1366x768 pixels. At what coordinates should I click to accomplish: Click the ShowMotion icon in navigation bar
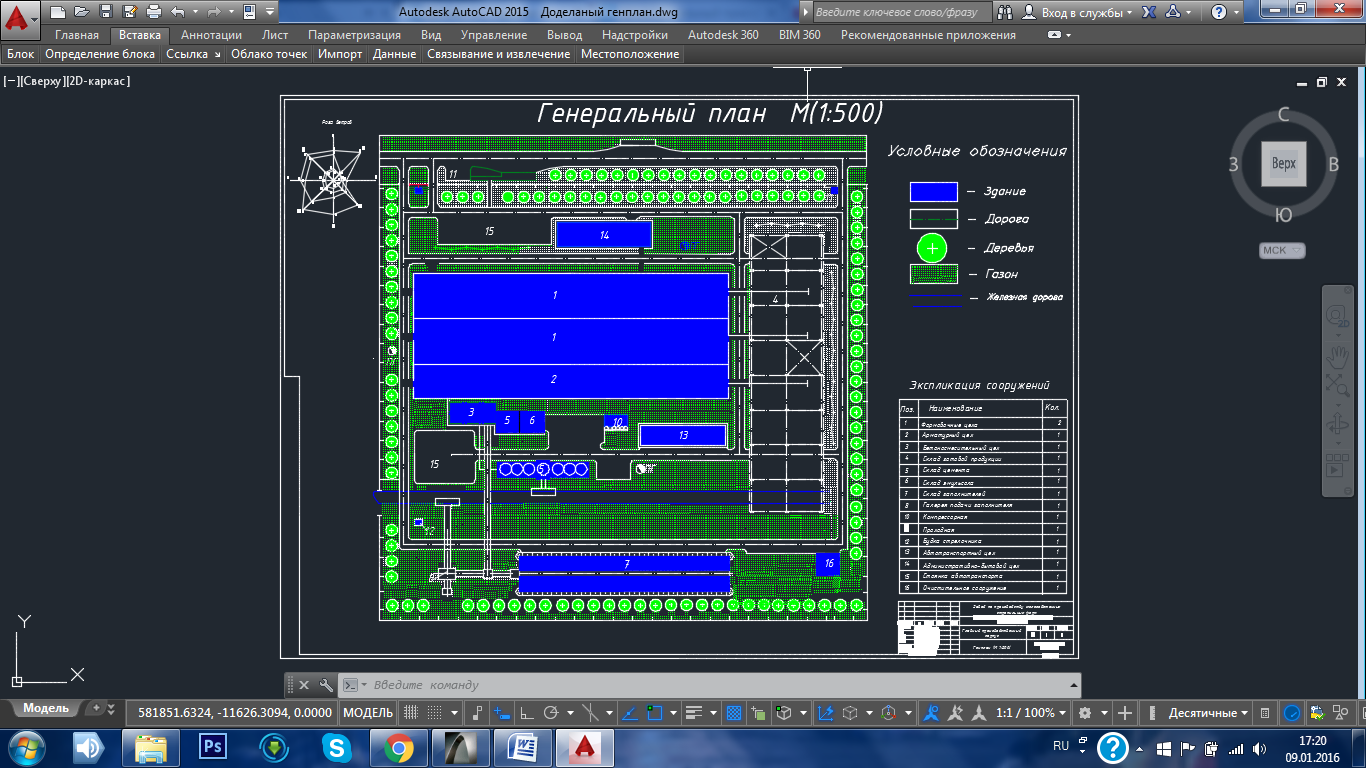[x=1337, y=467]
